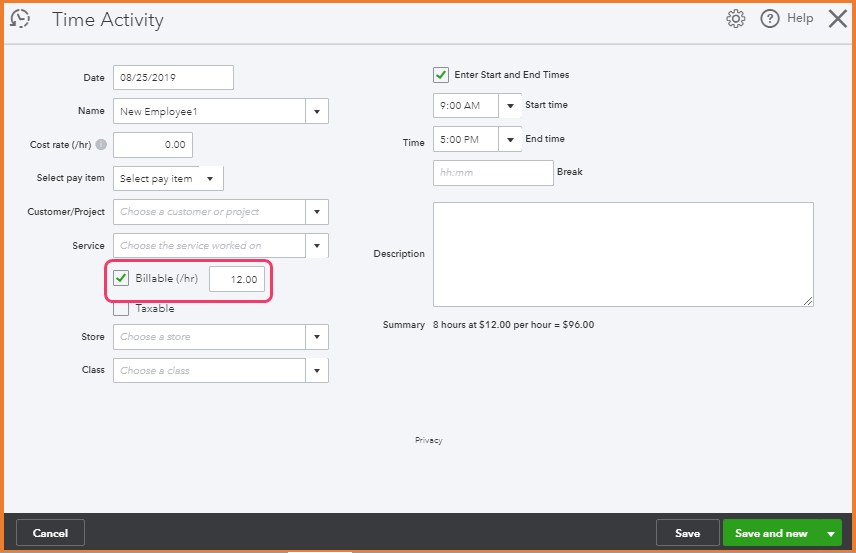
Task: Click the Save button
Action: (687, 533)
